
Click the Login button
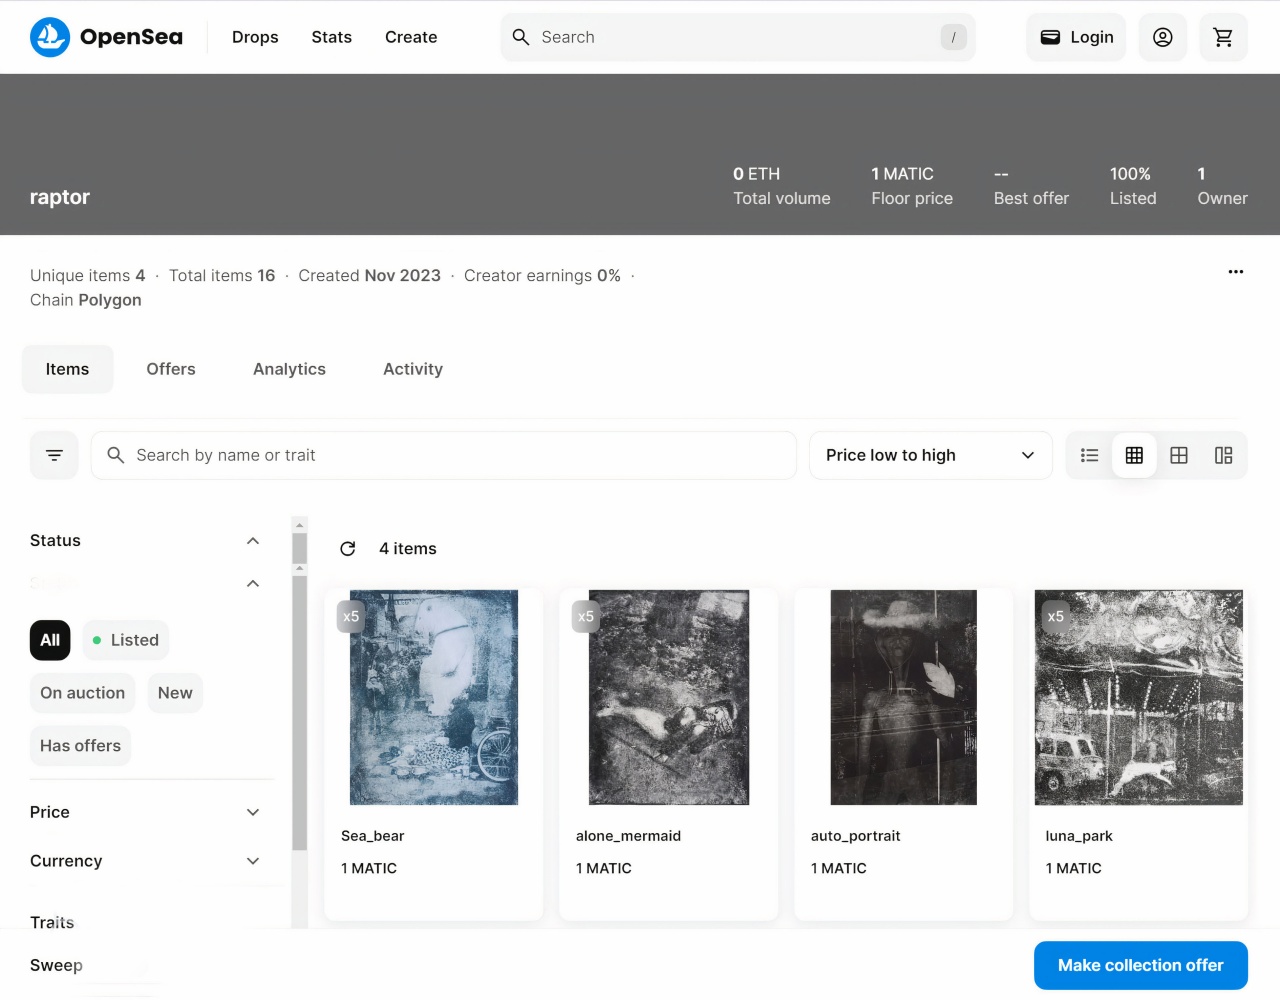click(x=1076, y=37)
